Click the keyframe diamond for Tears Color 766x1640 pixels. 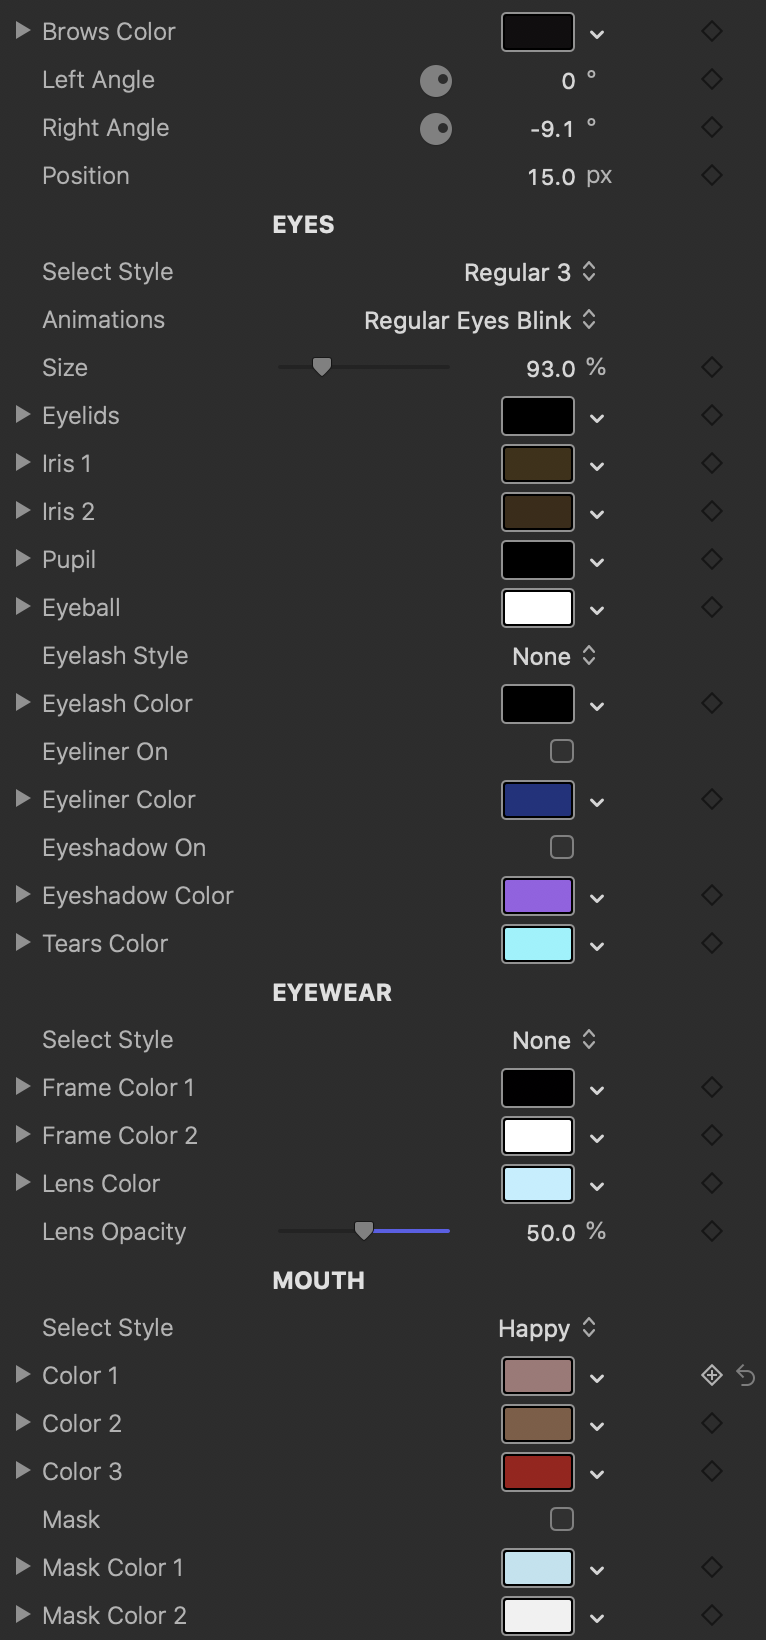tap(711, 944)
